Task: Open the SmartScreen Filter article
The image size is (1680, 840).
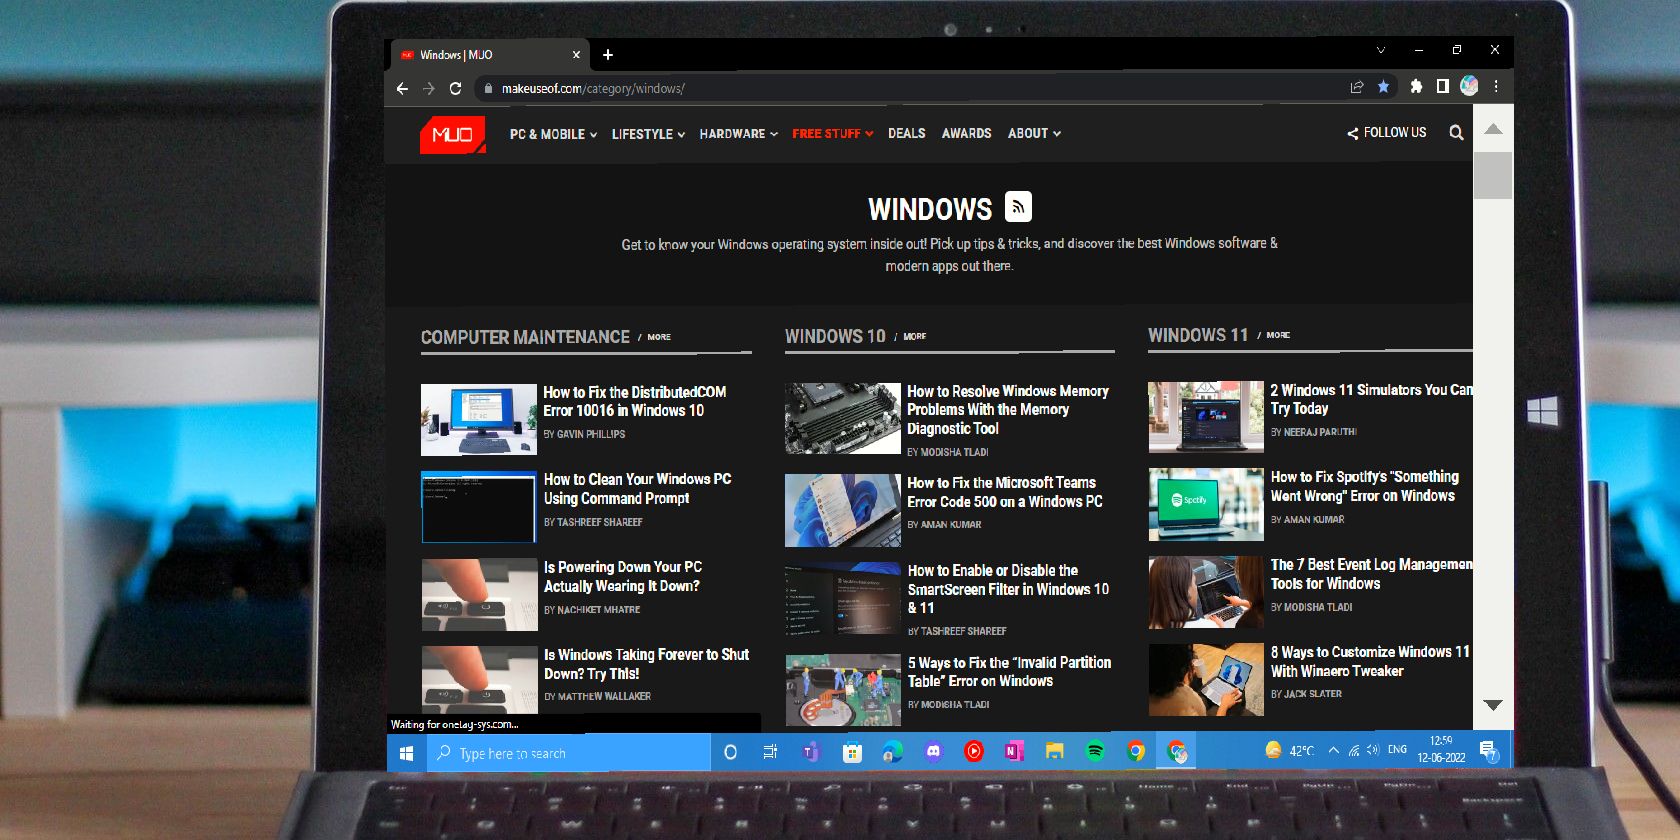Action: (x=1008, y=589)
